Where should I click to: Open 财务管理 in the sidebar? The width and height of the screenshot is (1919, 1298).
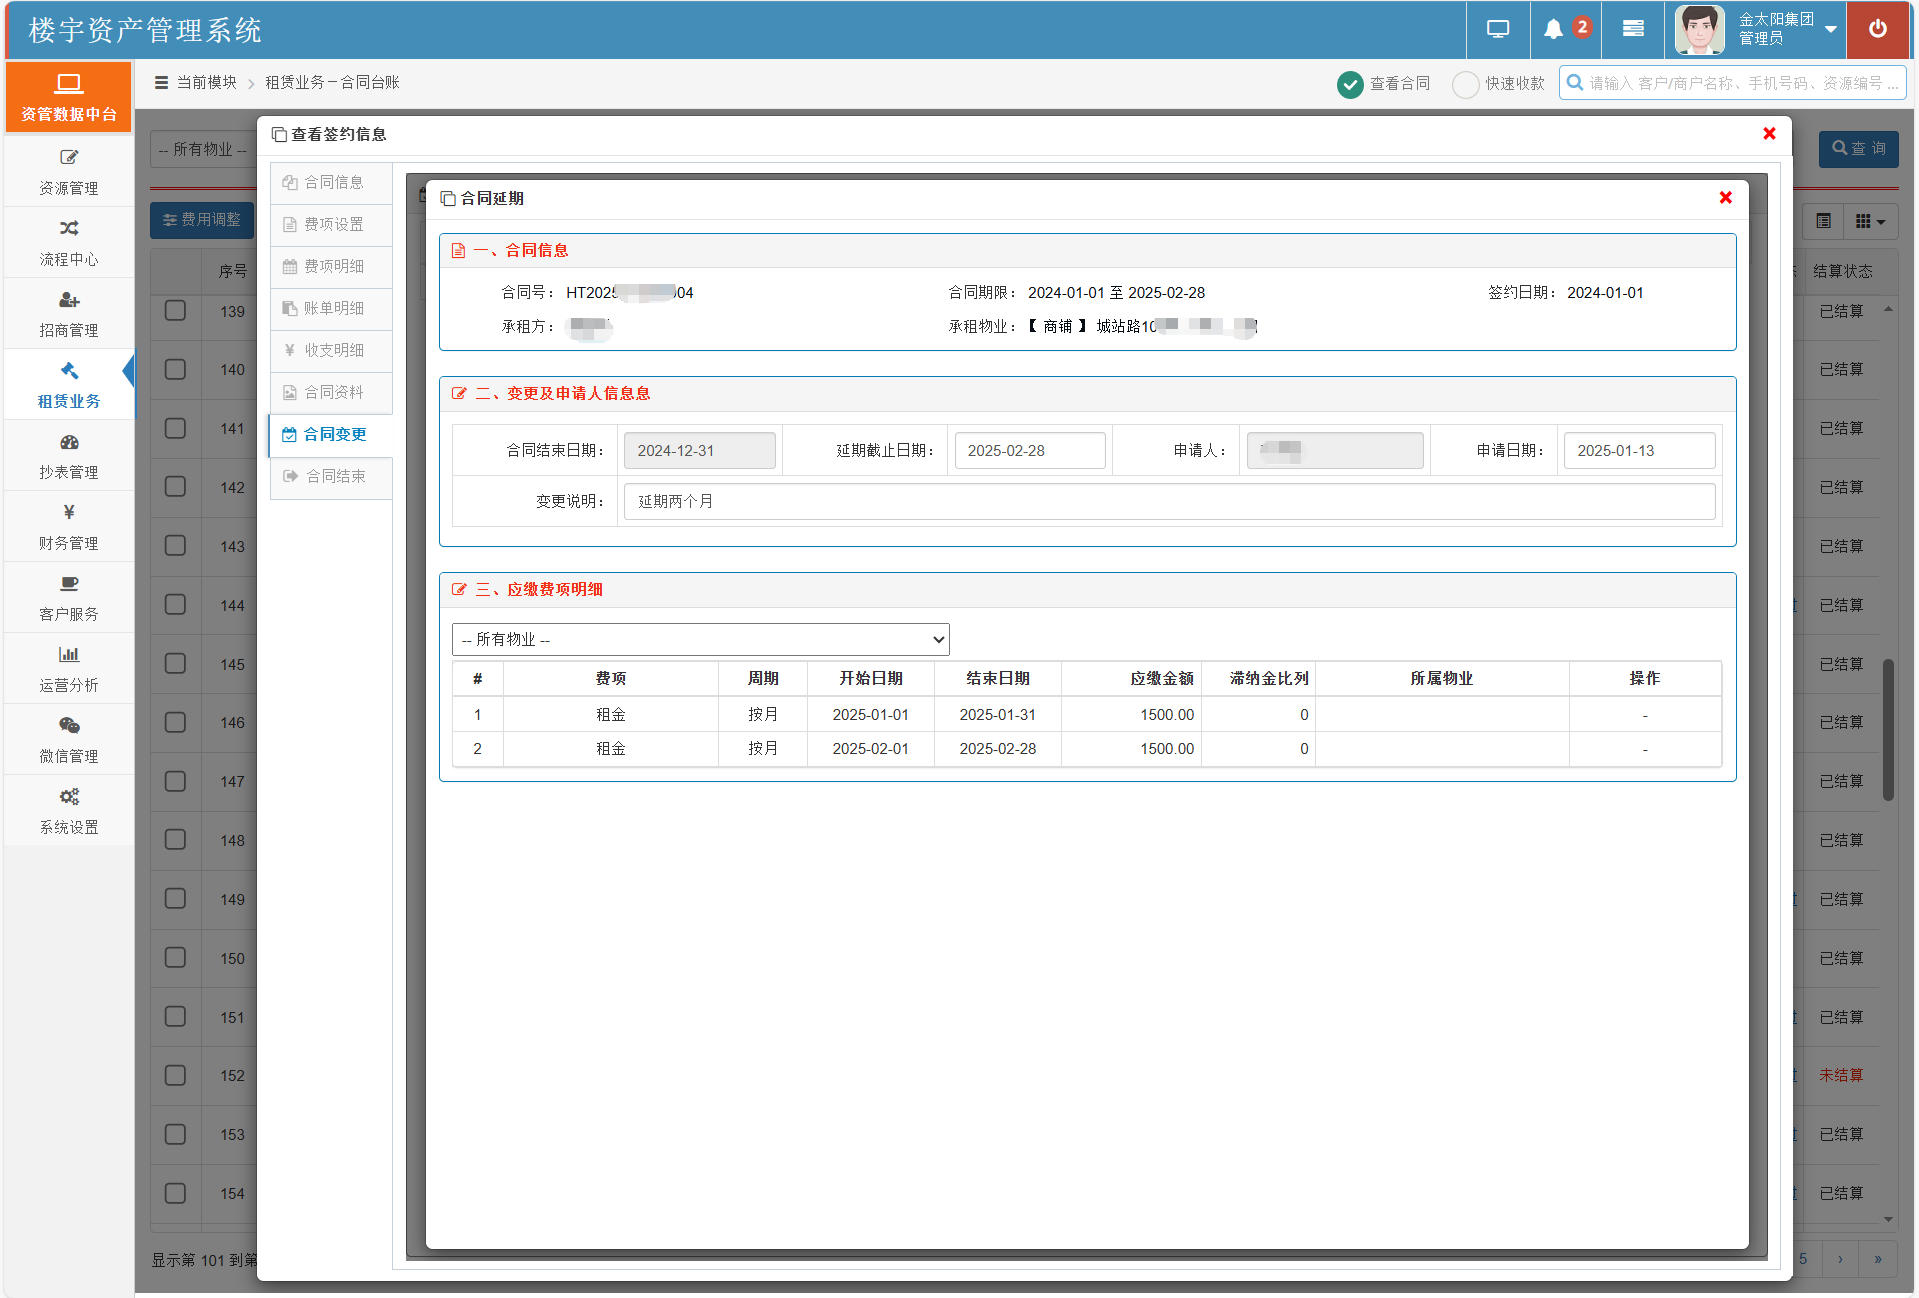(69, 527)
